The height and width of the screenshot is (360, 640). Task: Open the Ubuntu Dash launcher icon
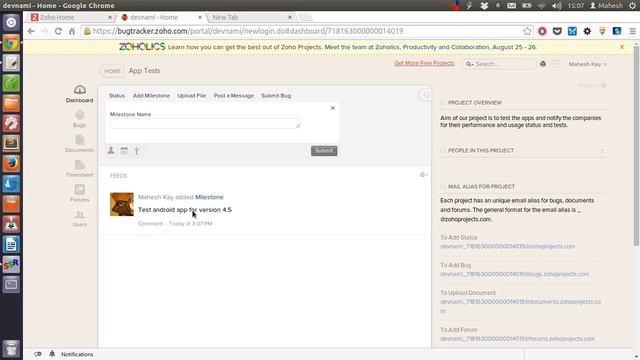point(11,22)
